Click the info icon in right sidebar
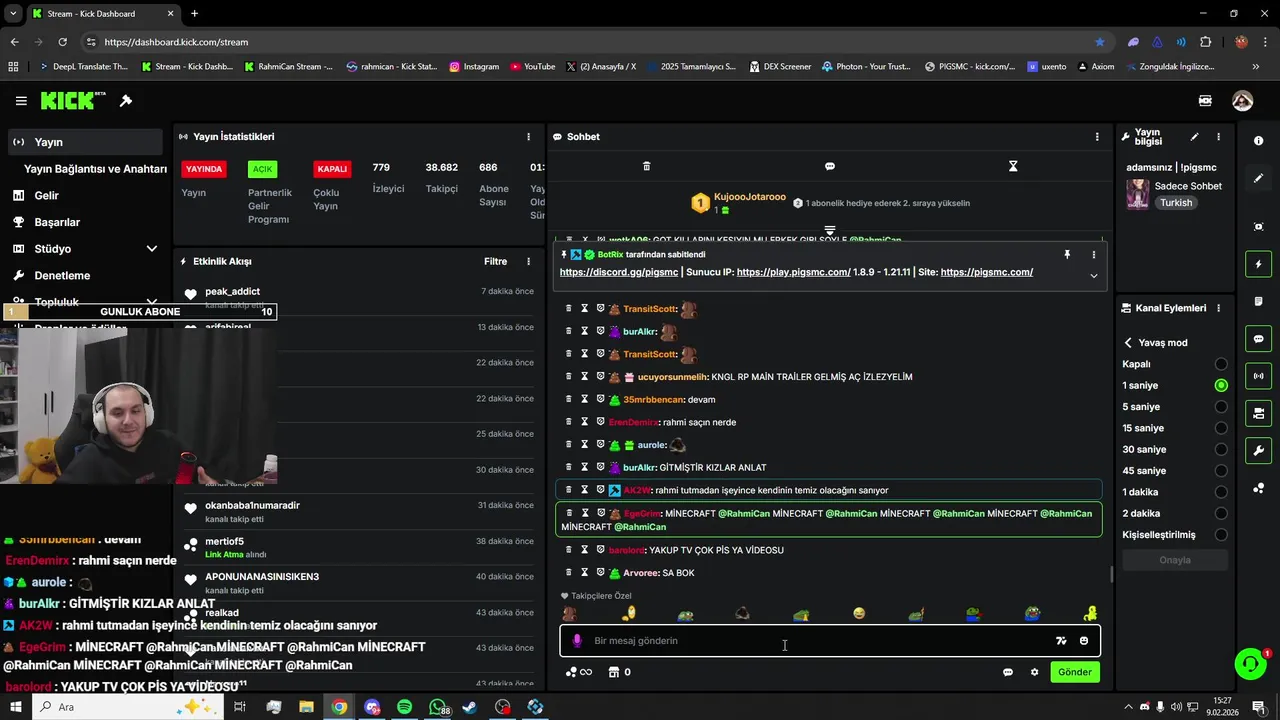 (1258, 141)
